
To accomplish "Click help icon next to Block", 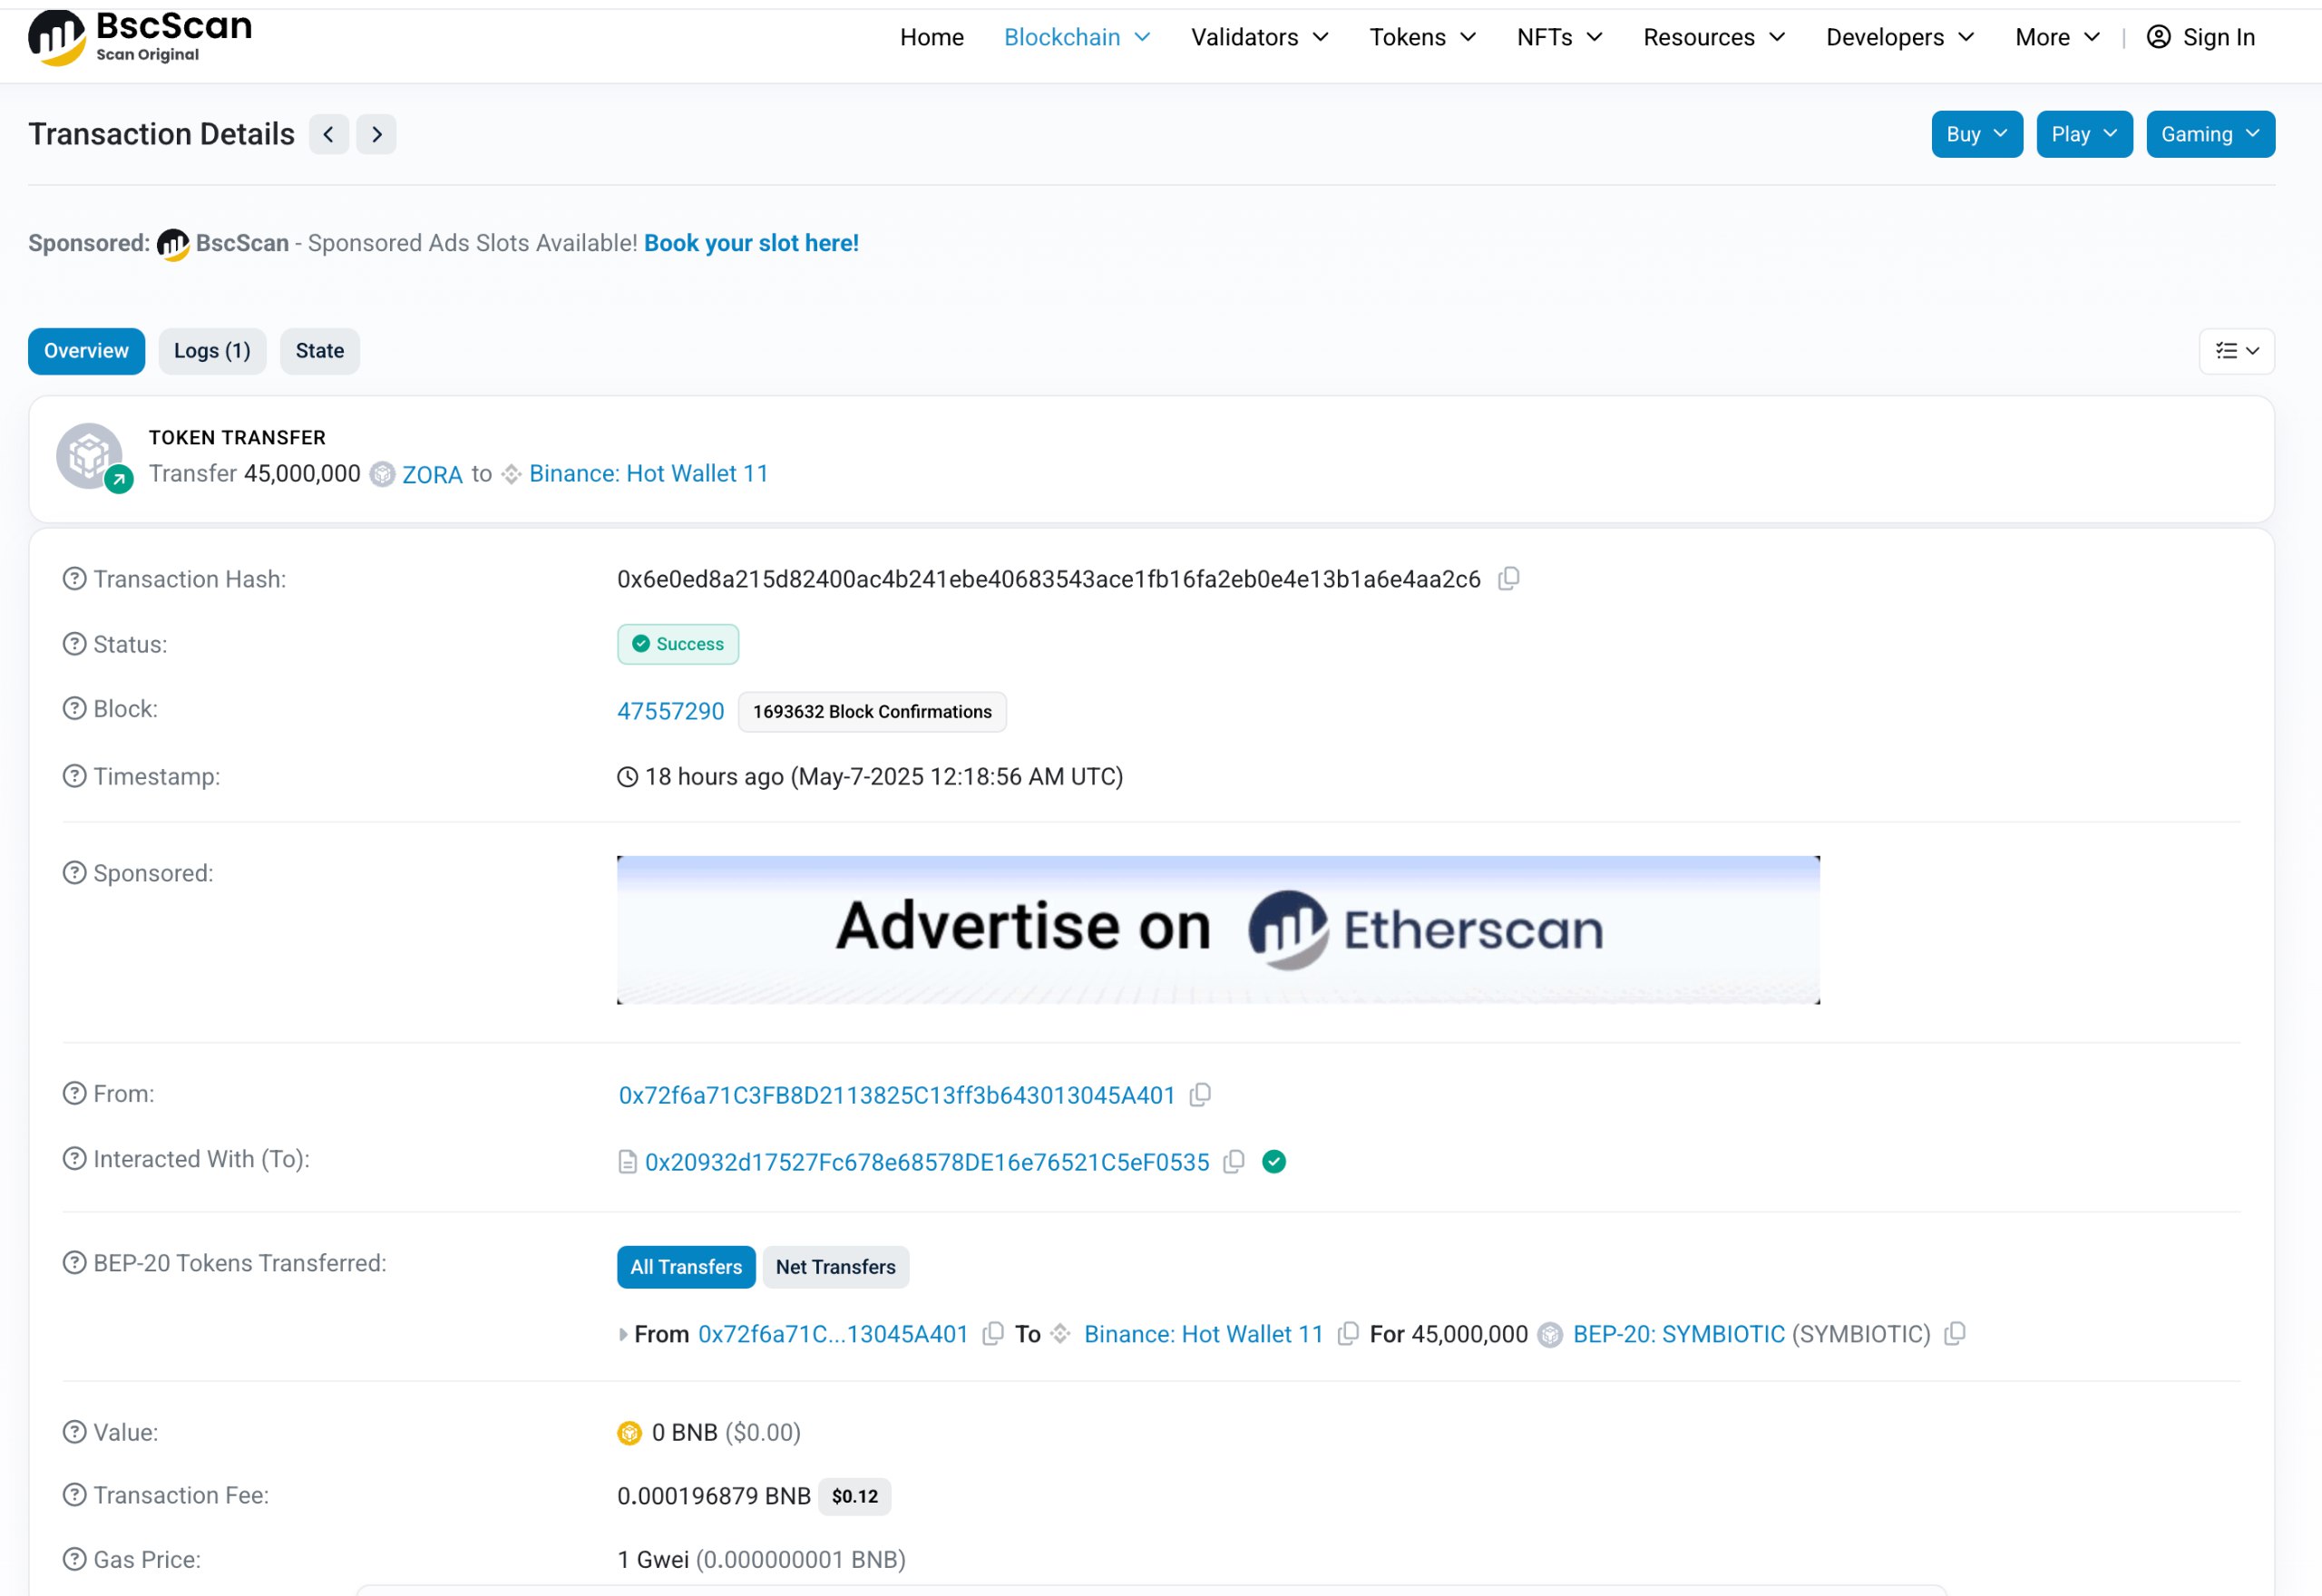I will [x=75, y=709].
